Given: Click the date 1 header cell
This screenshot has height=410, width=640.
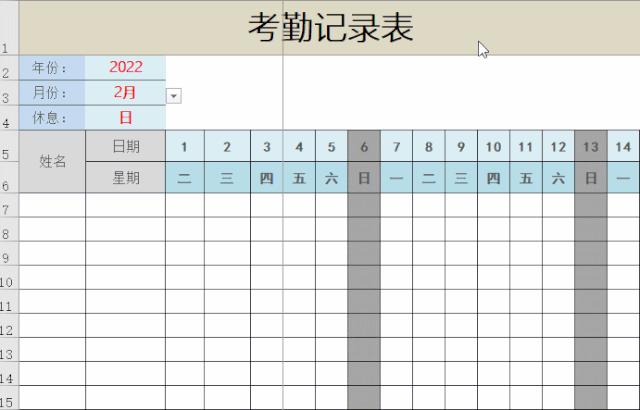Looking at the screenshot, I should [x=185, y=146].
